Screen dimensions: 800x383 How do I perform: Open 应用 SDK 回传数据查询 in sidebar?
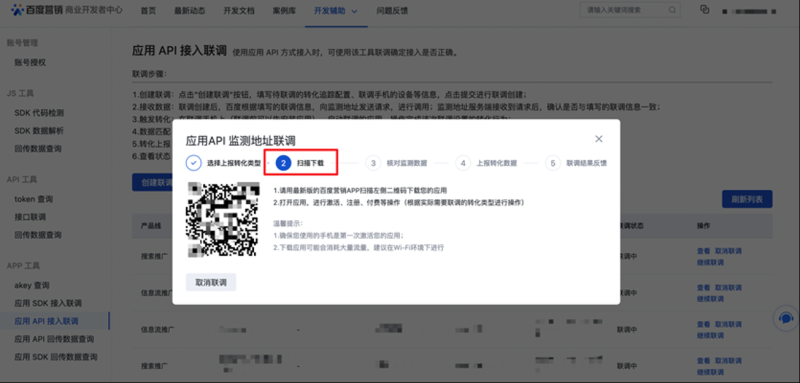(56, 356)
